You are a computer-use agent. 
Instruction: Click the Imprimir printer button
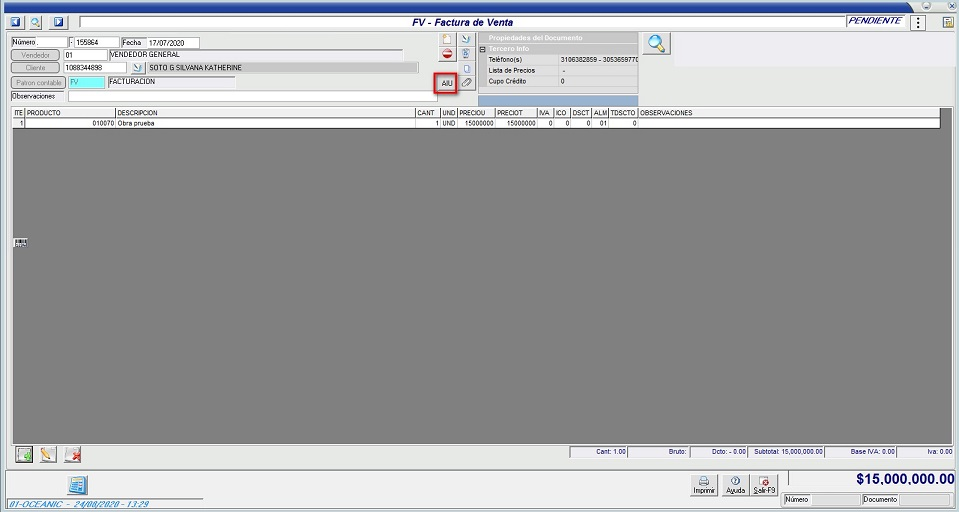pos(704,485)
